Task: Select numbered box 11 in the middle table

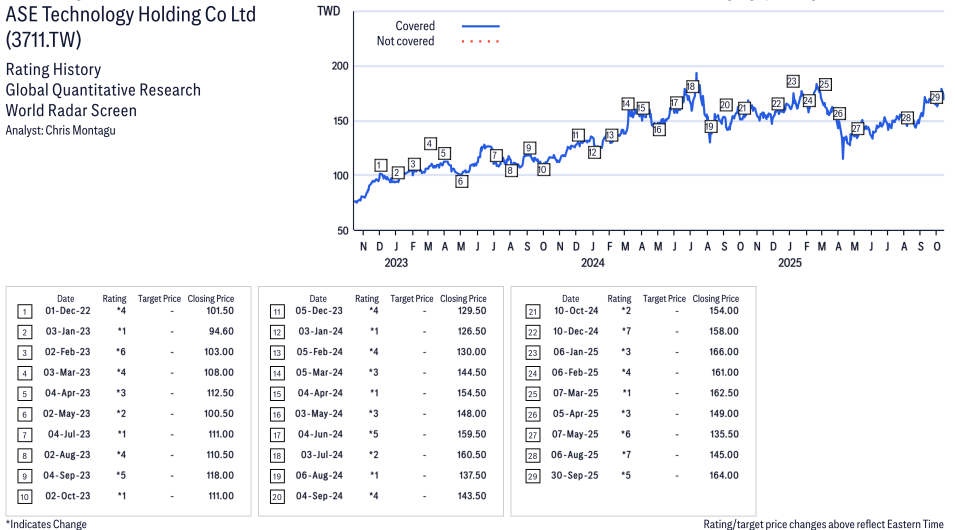Action: pyautogui.click(x=276, y=311)
